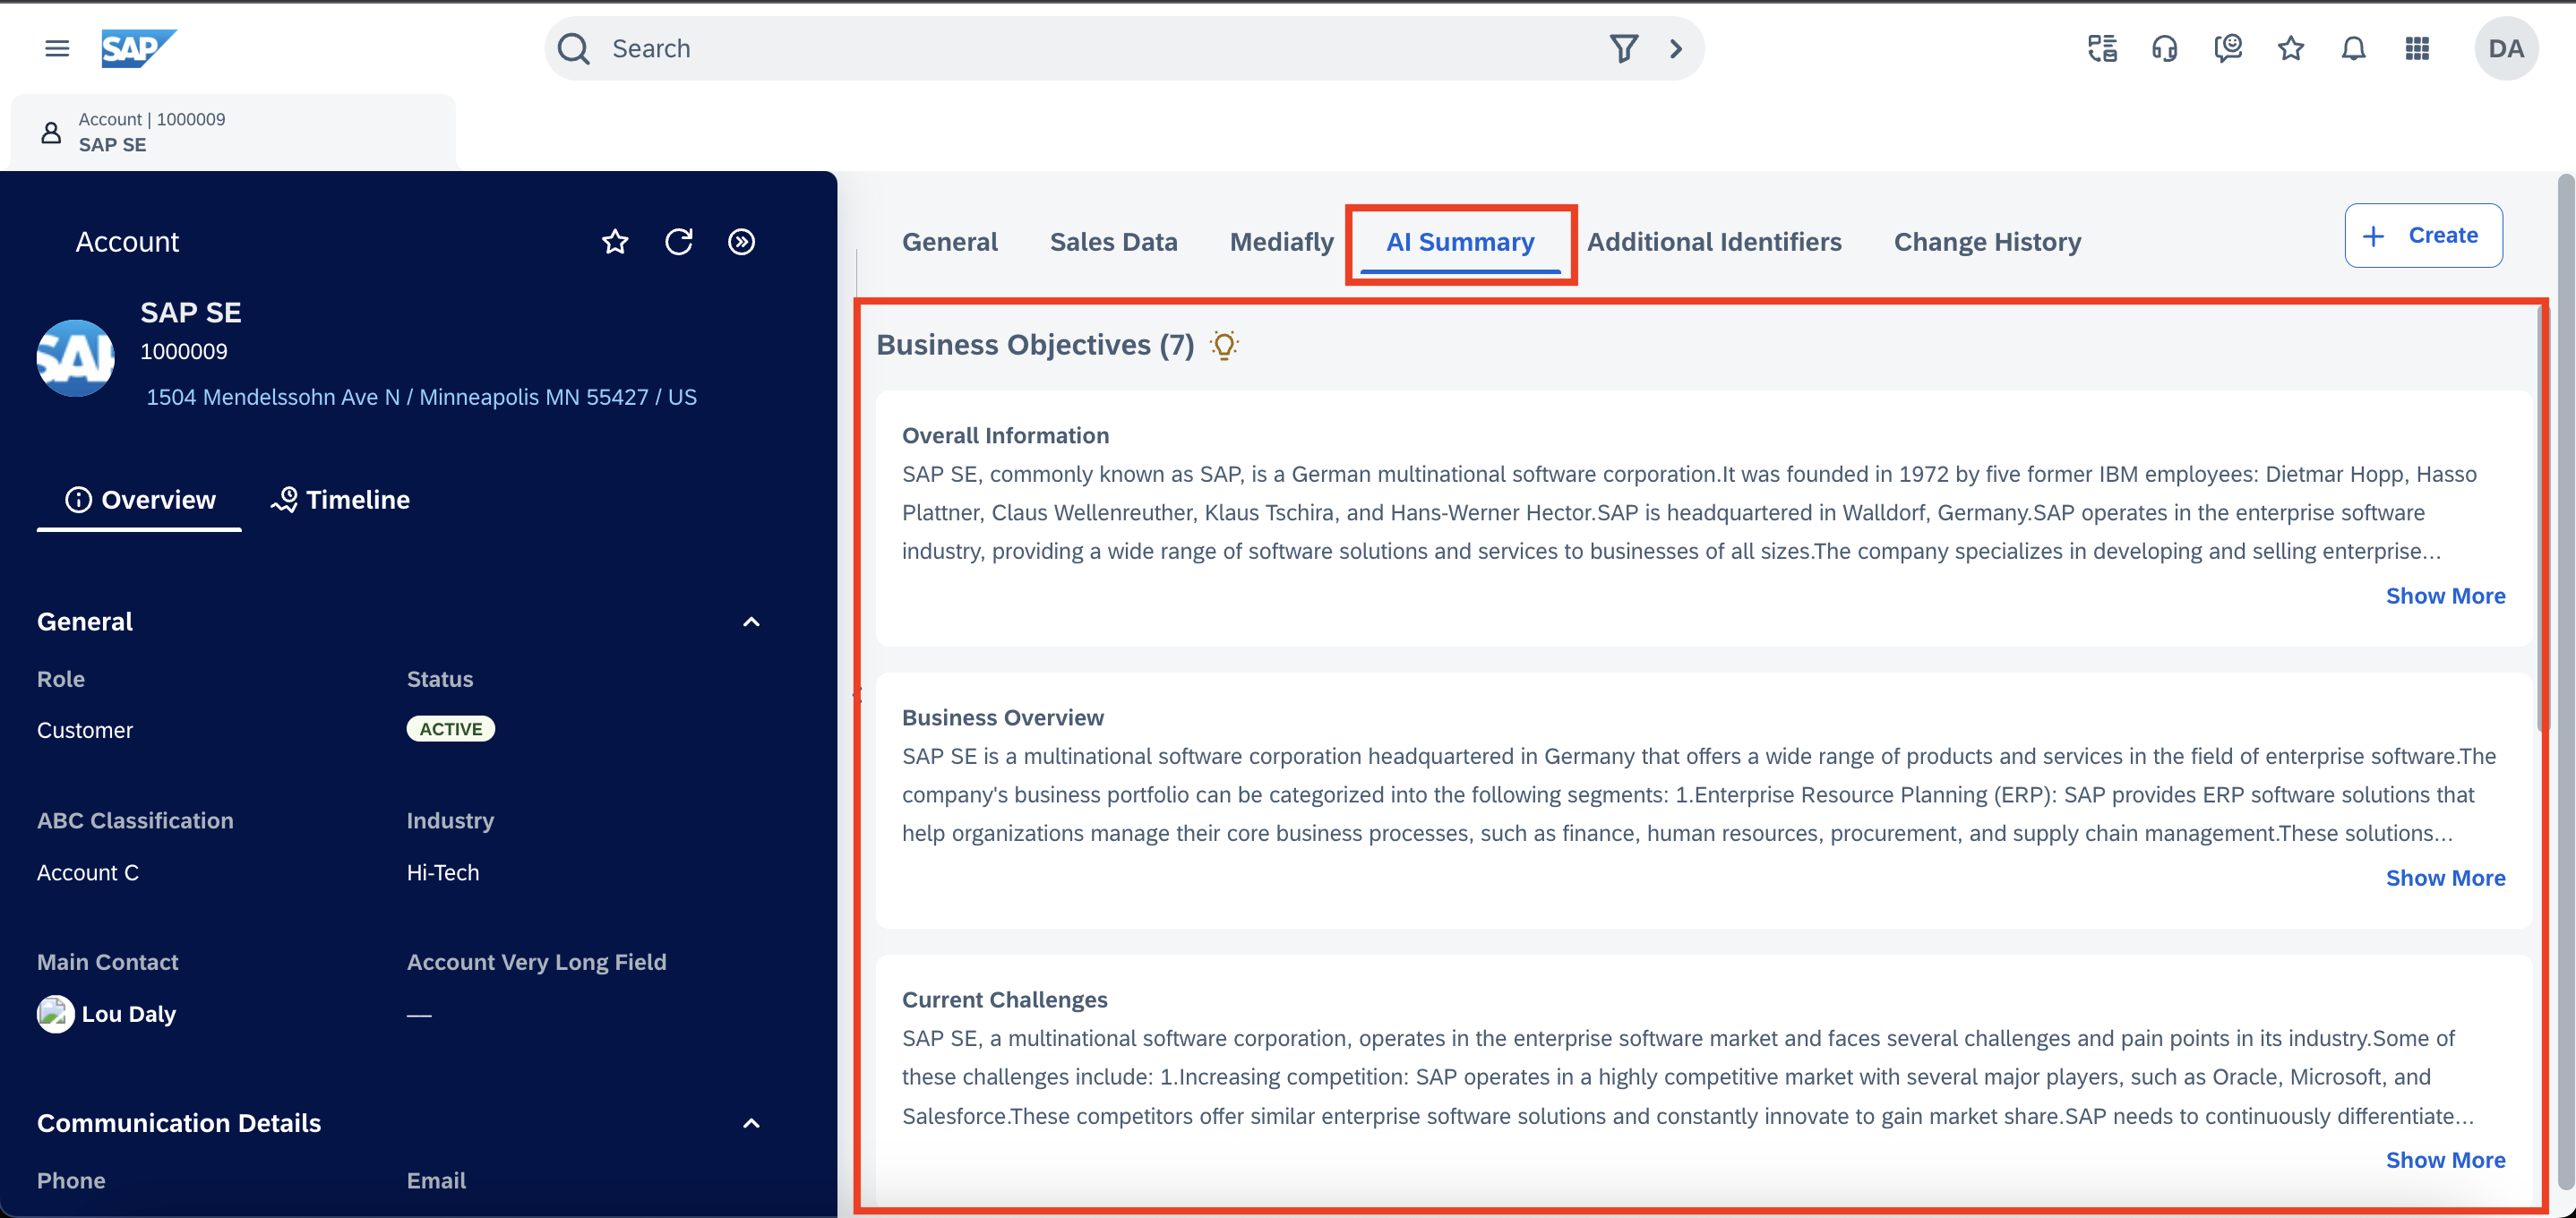
Task: Open the Mediafly tab
Action: [x=1281, y=242]
